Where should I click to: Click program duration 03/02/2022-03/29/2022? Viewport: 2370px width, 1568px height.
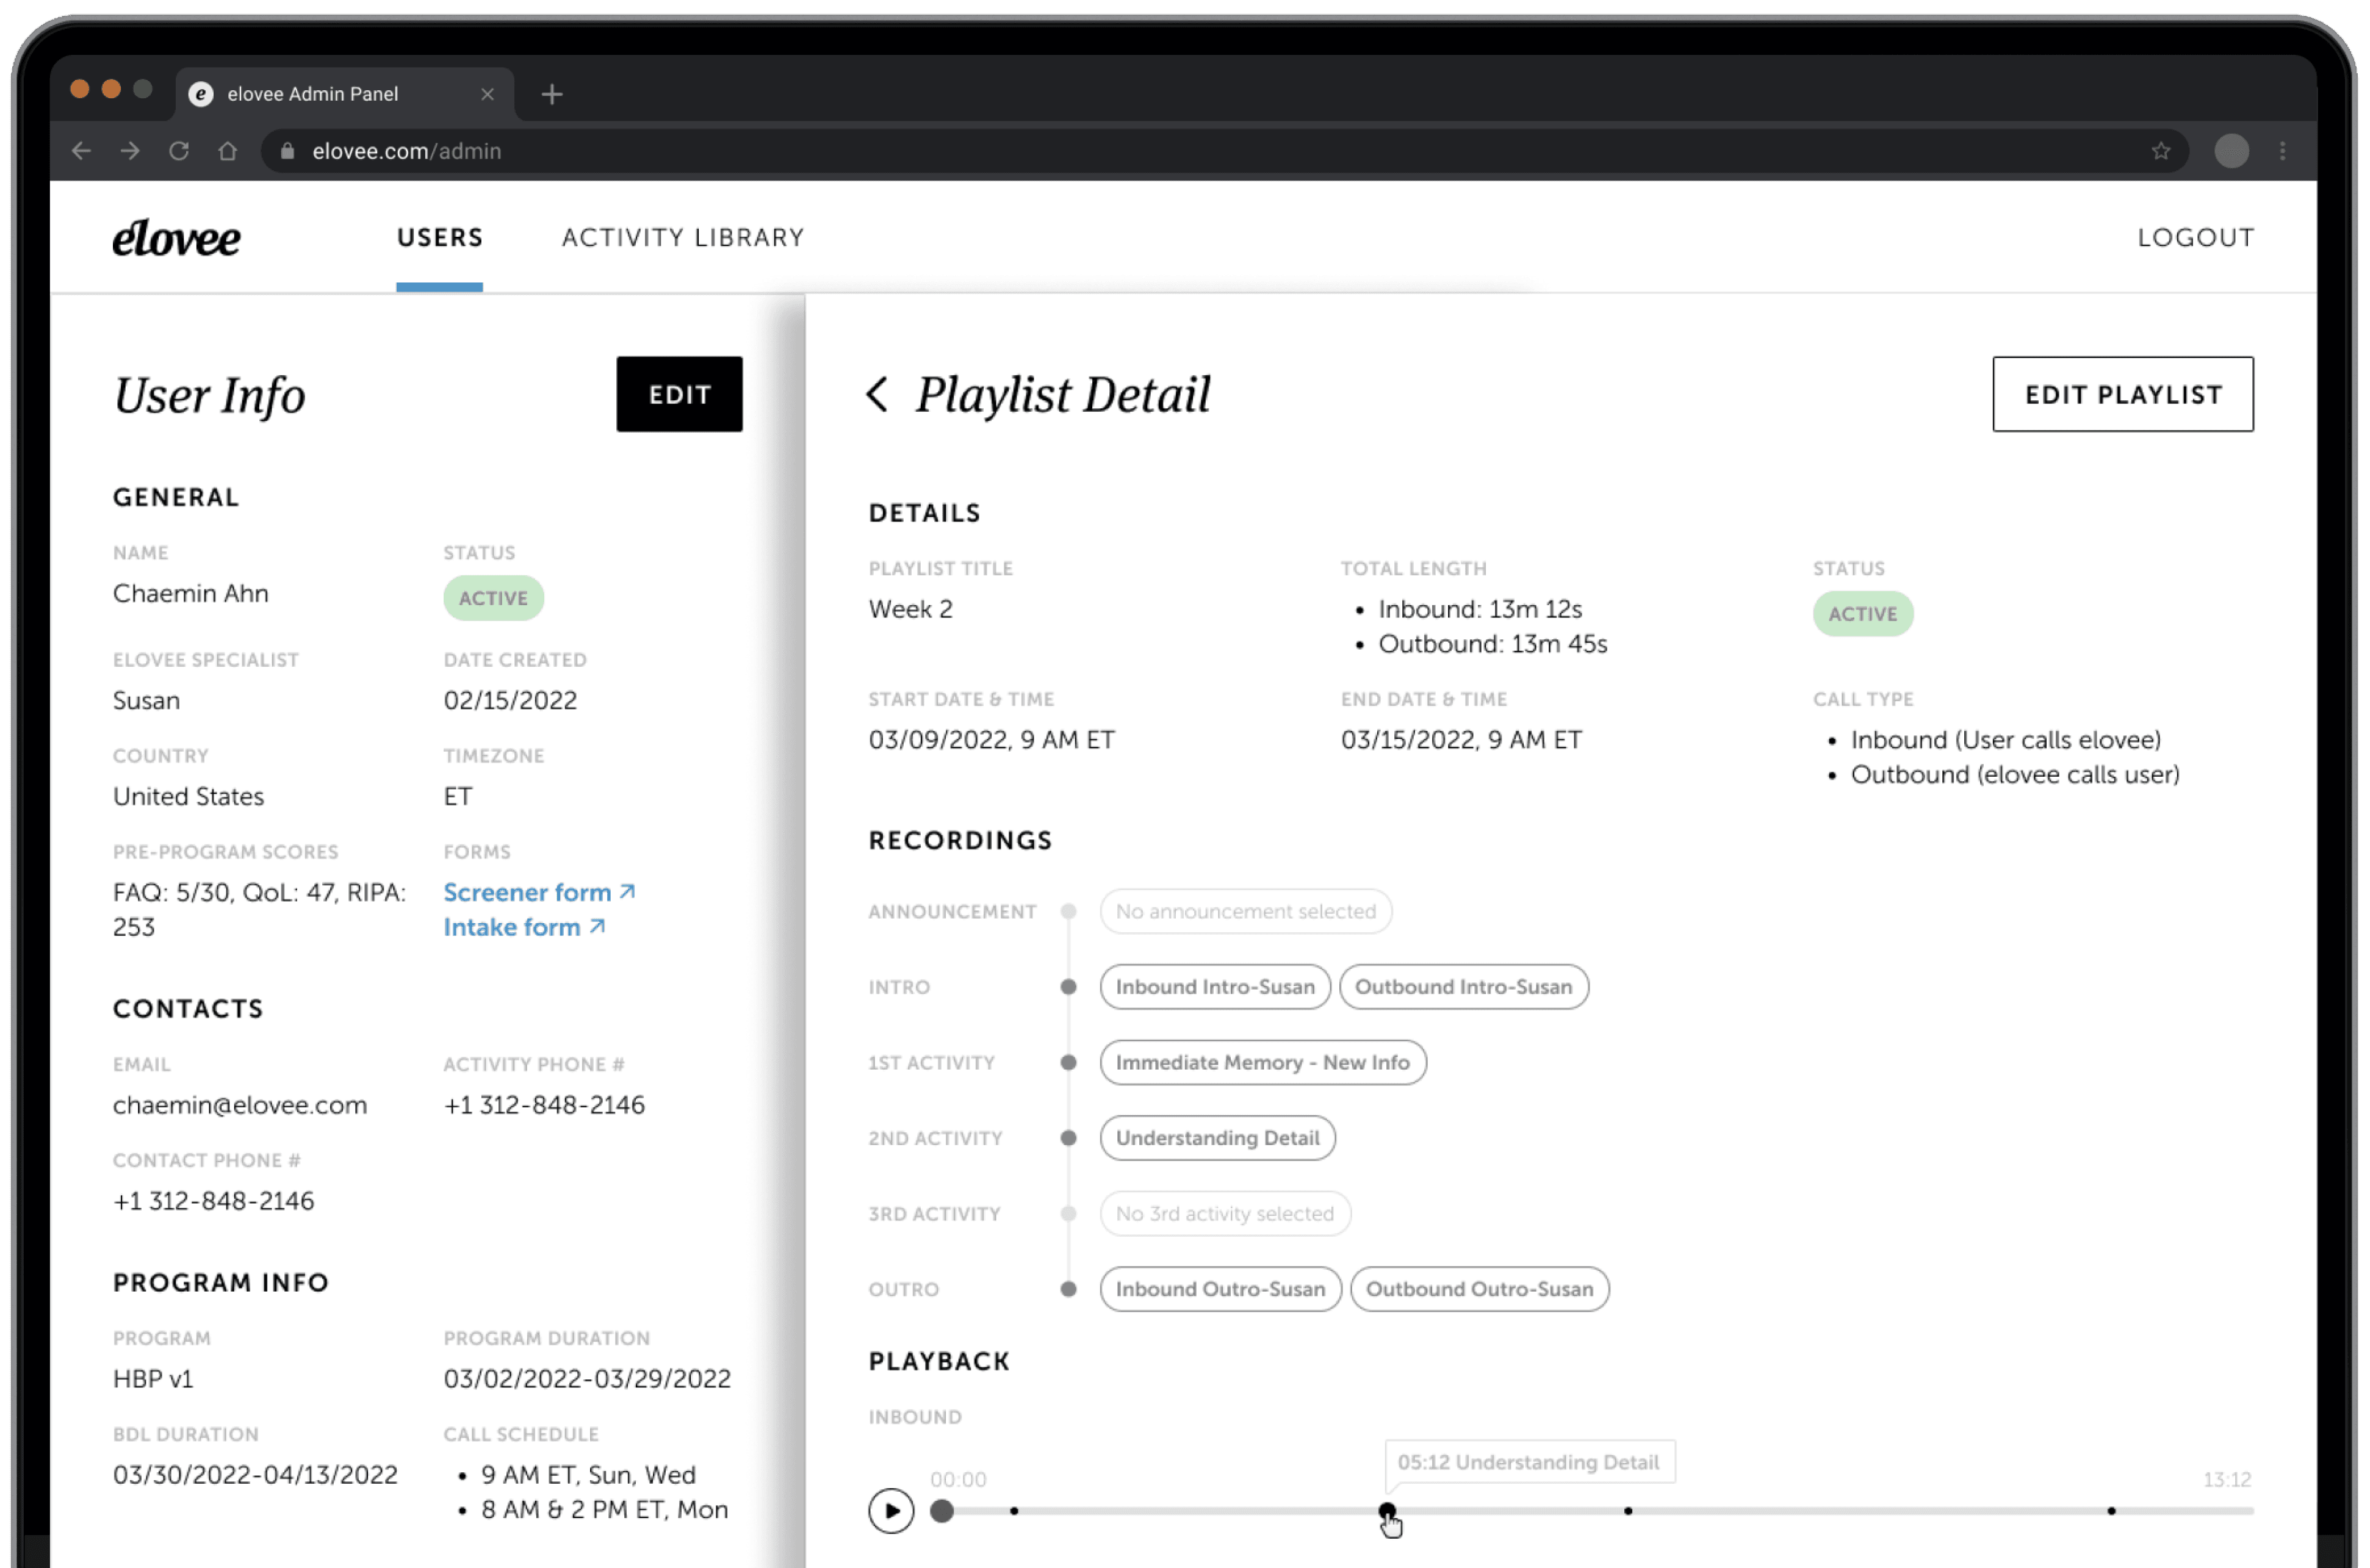click(588, 1379)
